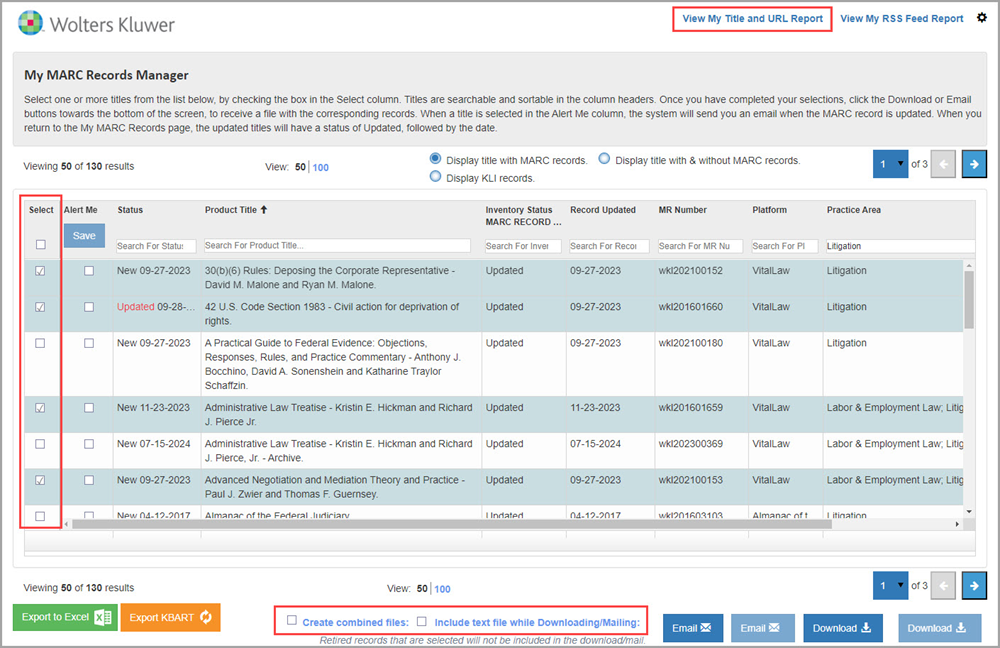The height and width of the screenshot is (648, 1000).
Task: Check Alert Me for 30(b)(6) Rules row
Action: tap(89, 271)
